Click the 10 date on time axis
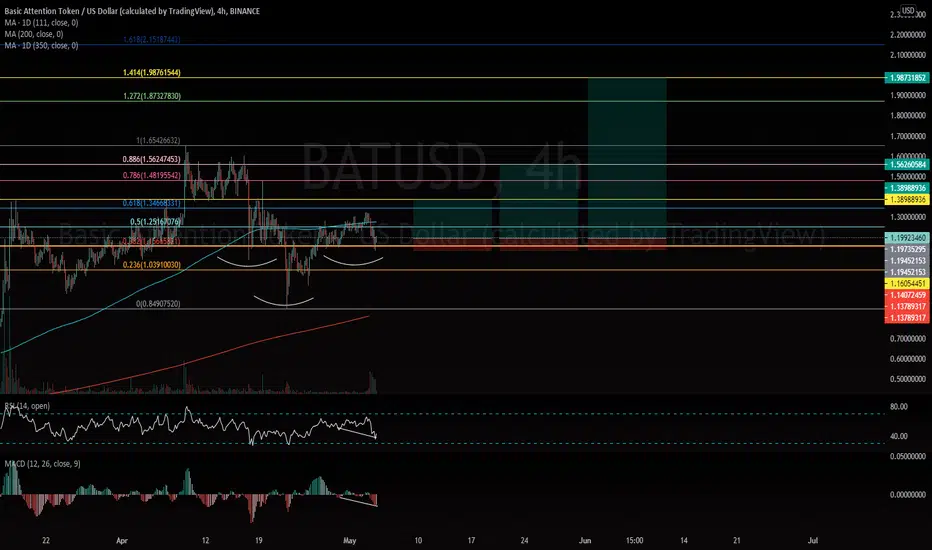The image size is (932, 550). 418,540
